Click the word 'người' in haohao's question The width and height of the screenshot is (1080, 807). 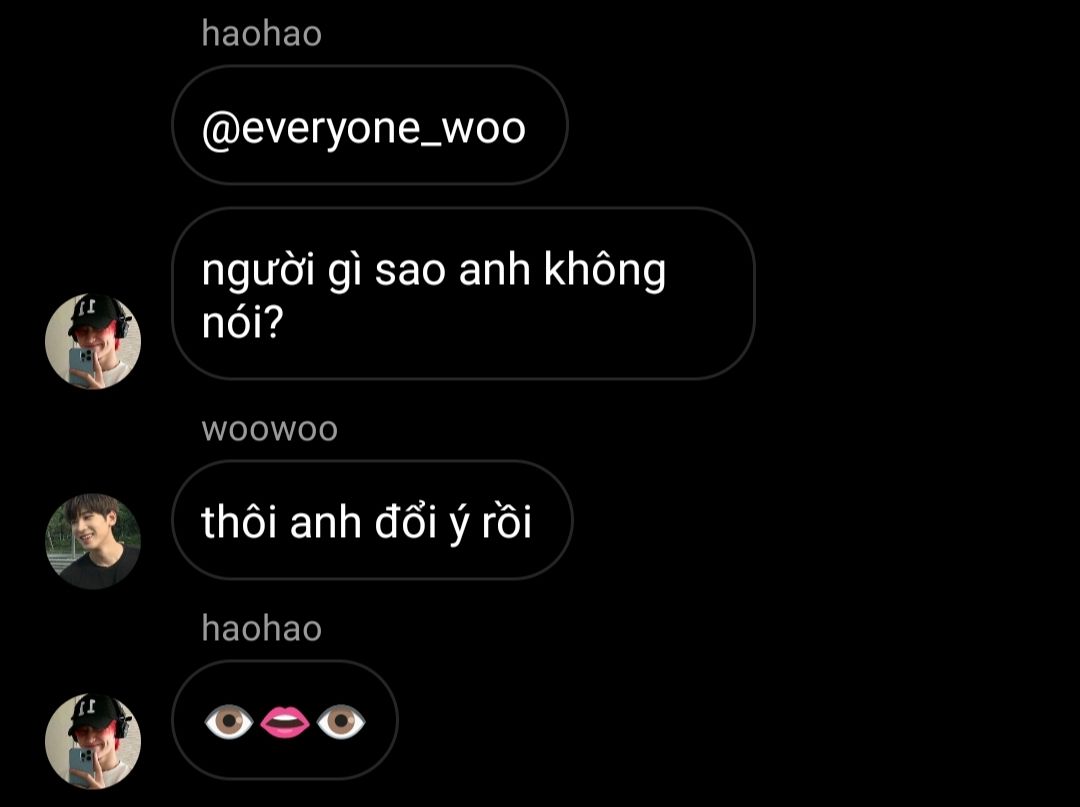(258, 271)
